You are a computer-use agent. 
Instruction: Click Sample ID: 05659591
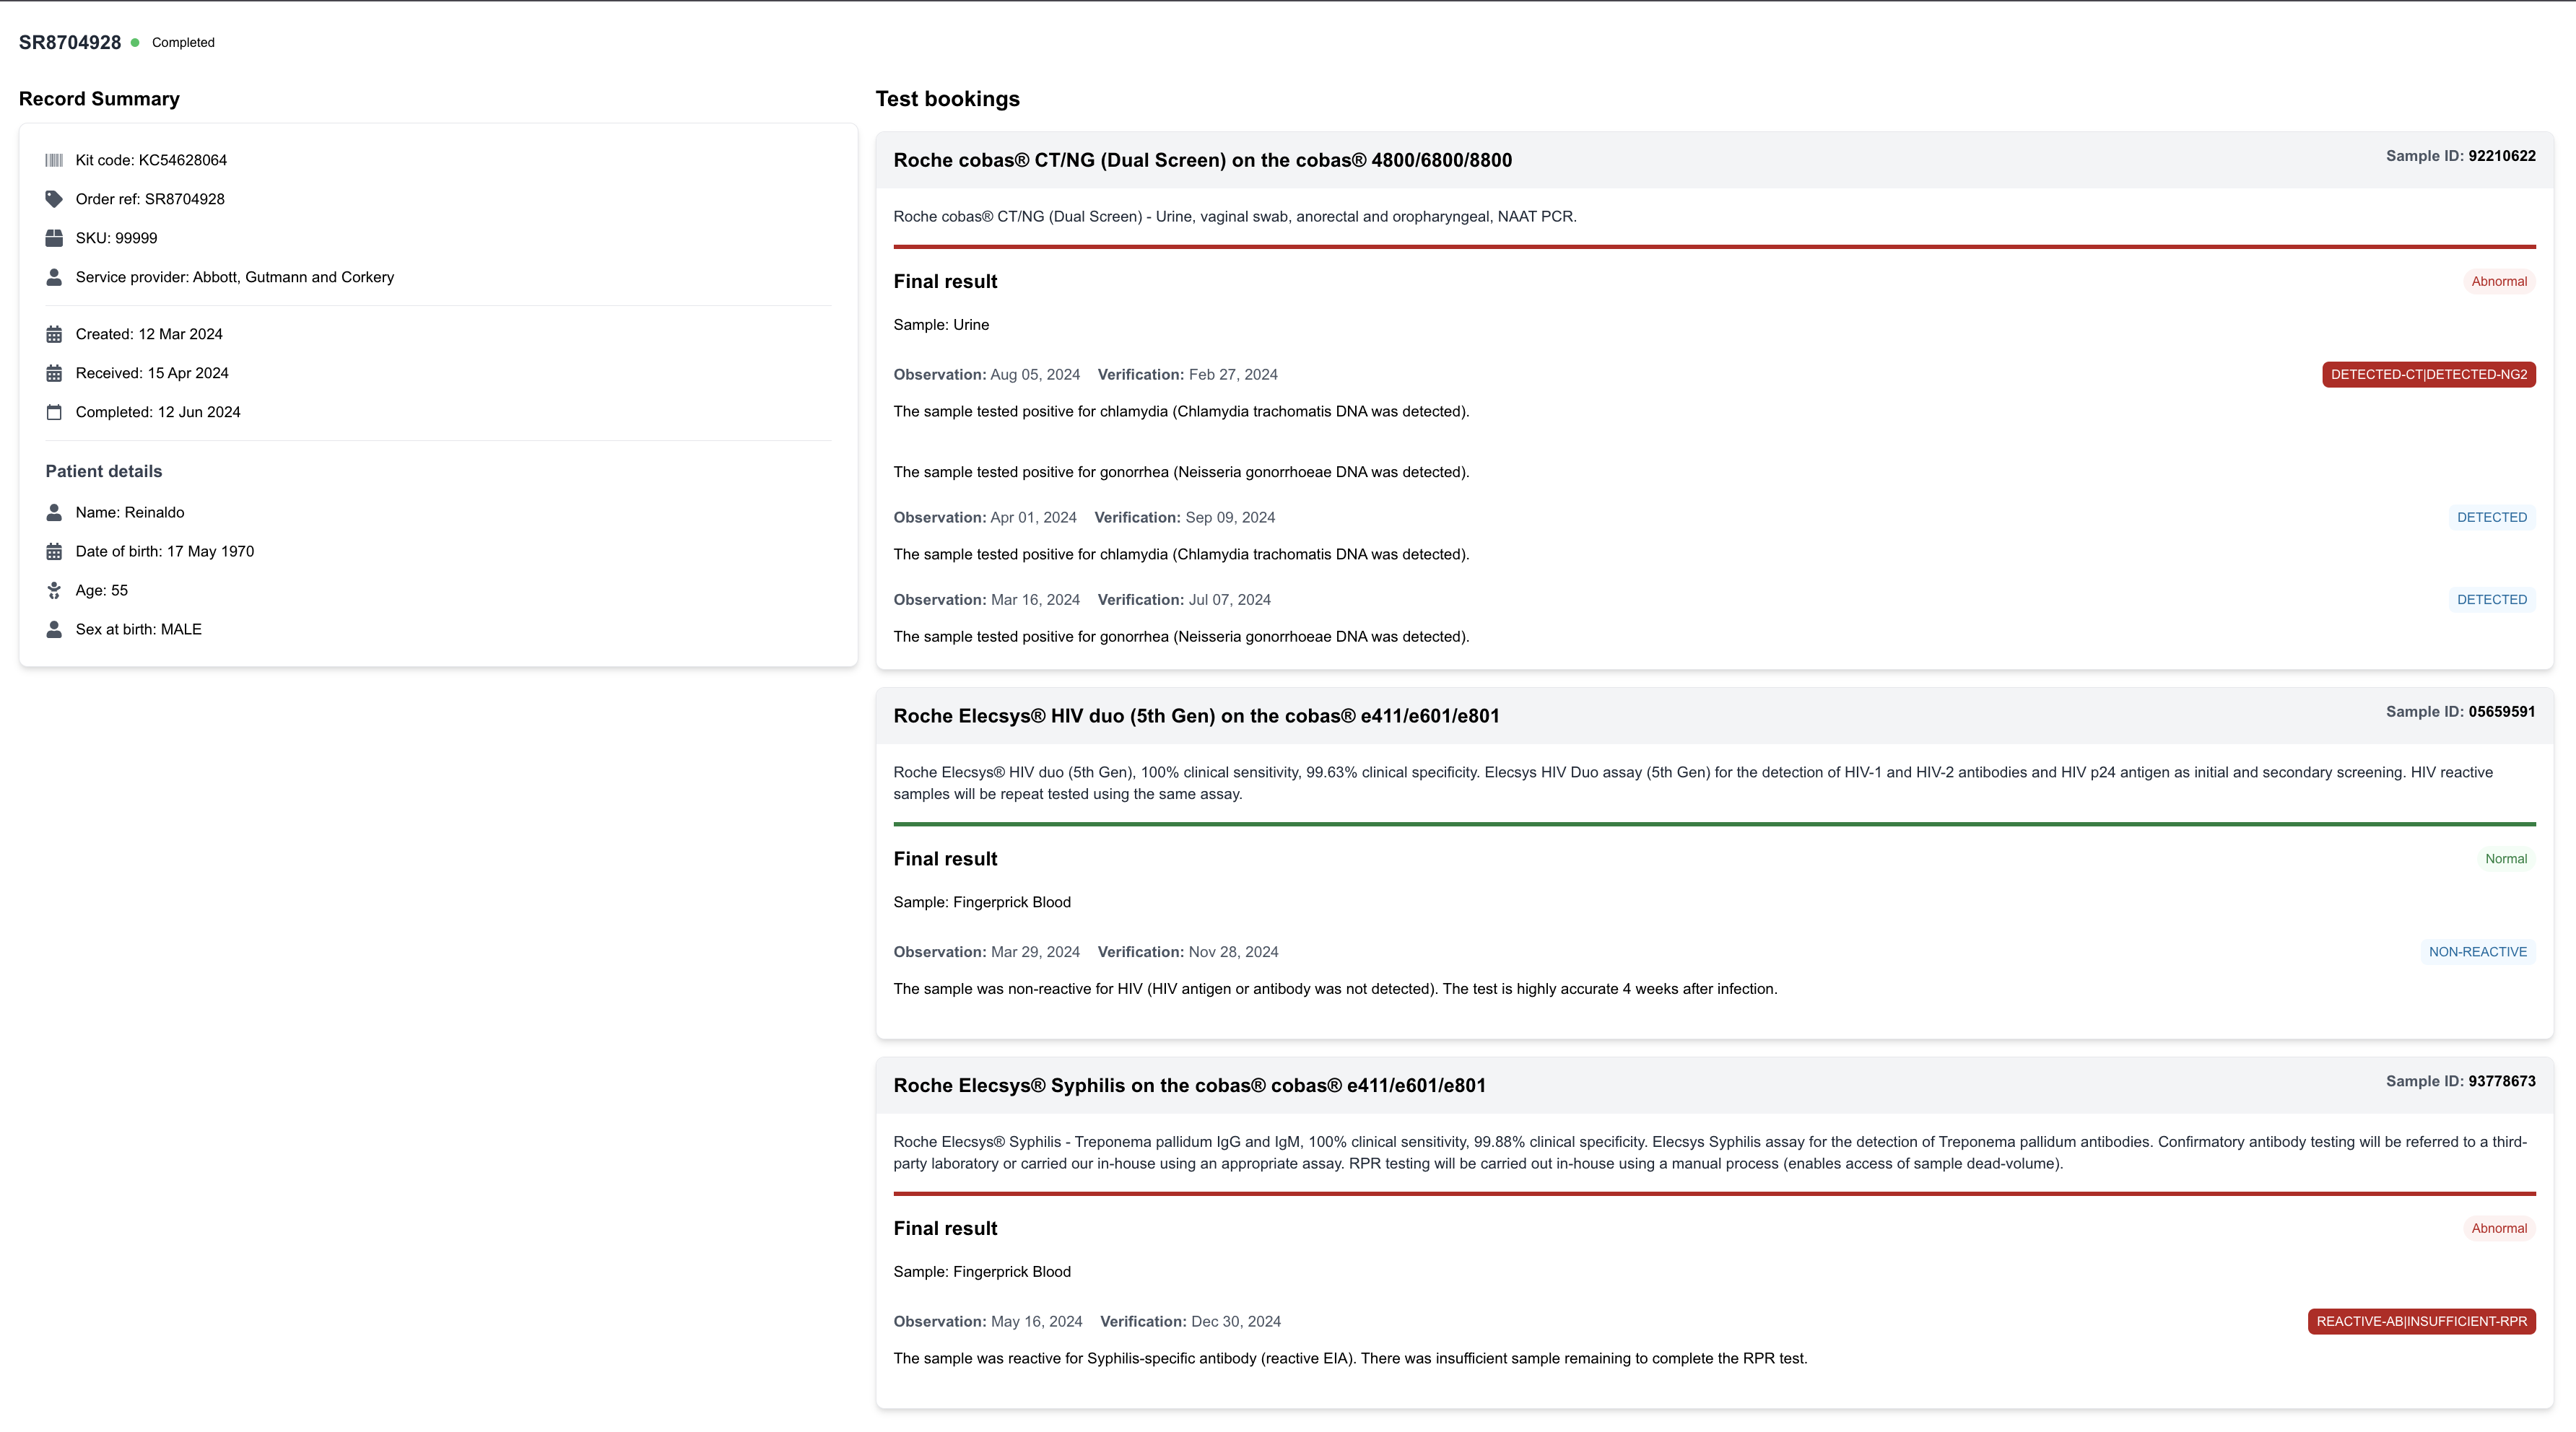click(x=2461, y=712)
